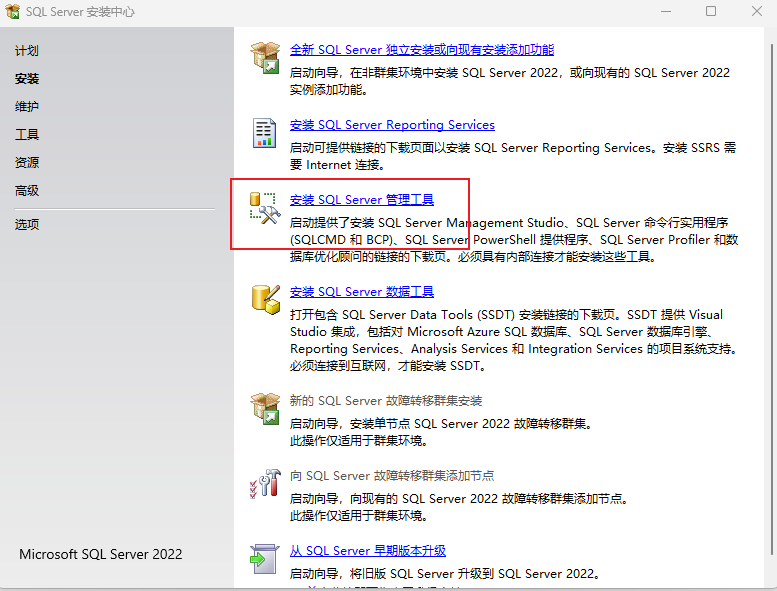Select the 安装 section in sidebar
The image size is (777, 591).
click(27, 79)
